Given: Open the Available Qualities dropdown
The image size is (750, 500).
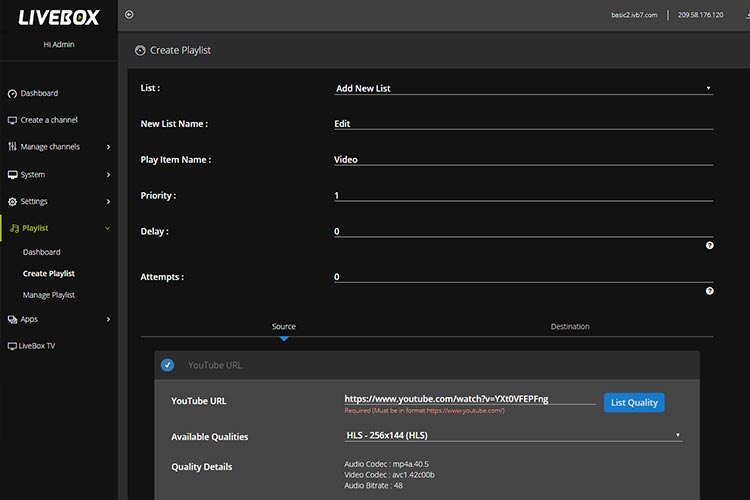Looking at the screenshot, I should click(513, 435).
